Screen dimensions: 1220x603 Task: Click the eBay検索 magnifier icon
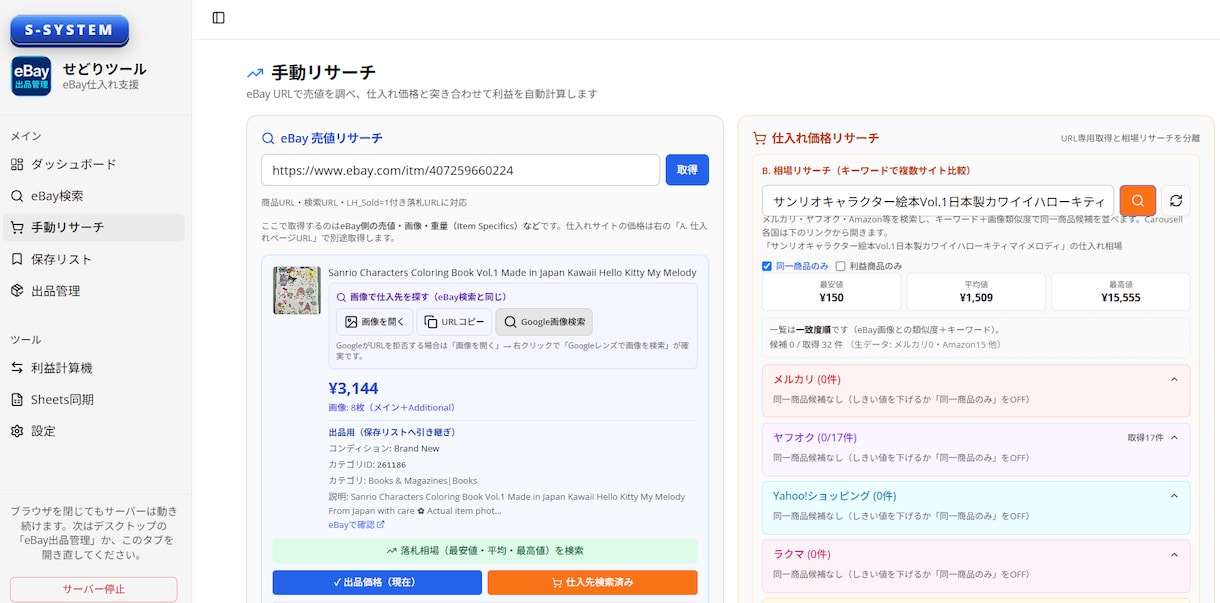coord(17,196)
